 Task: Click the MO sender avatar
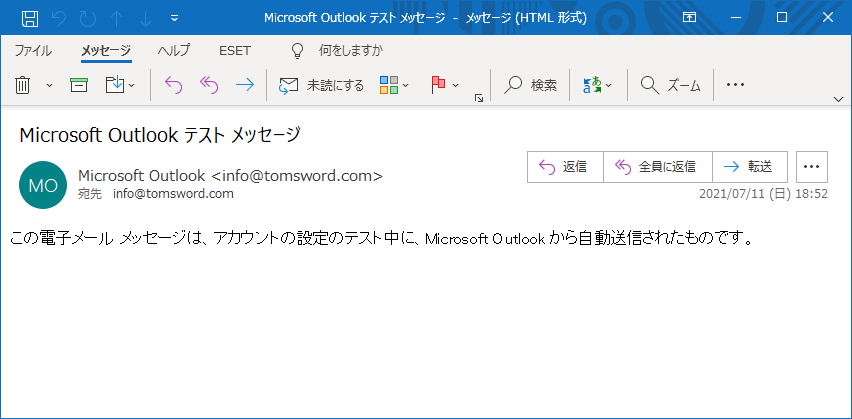coord(43,185)
